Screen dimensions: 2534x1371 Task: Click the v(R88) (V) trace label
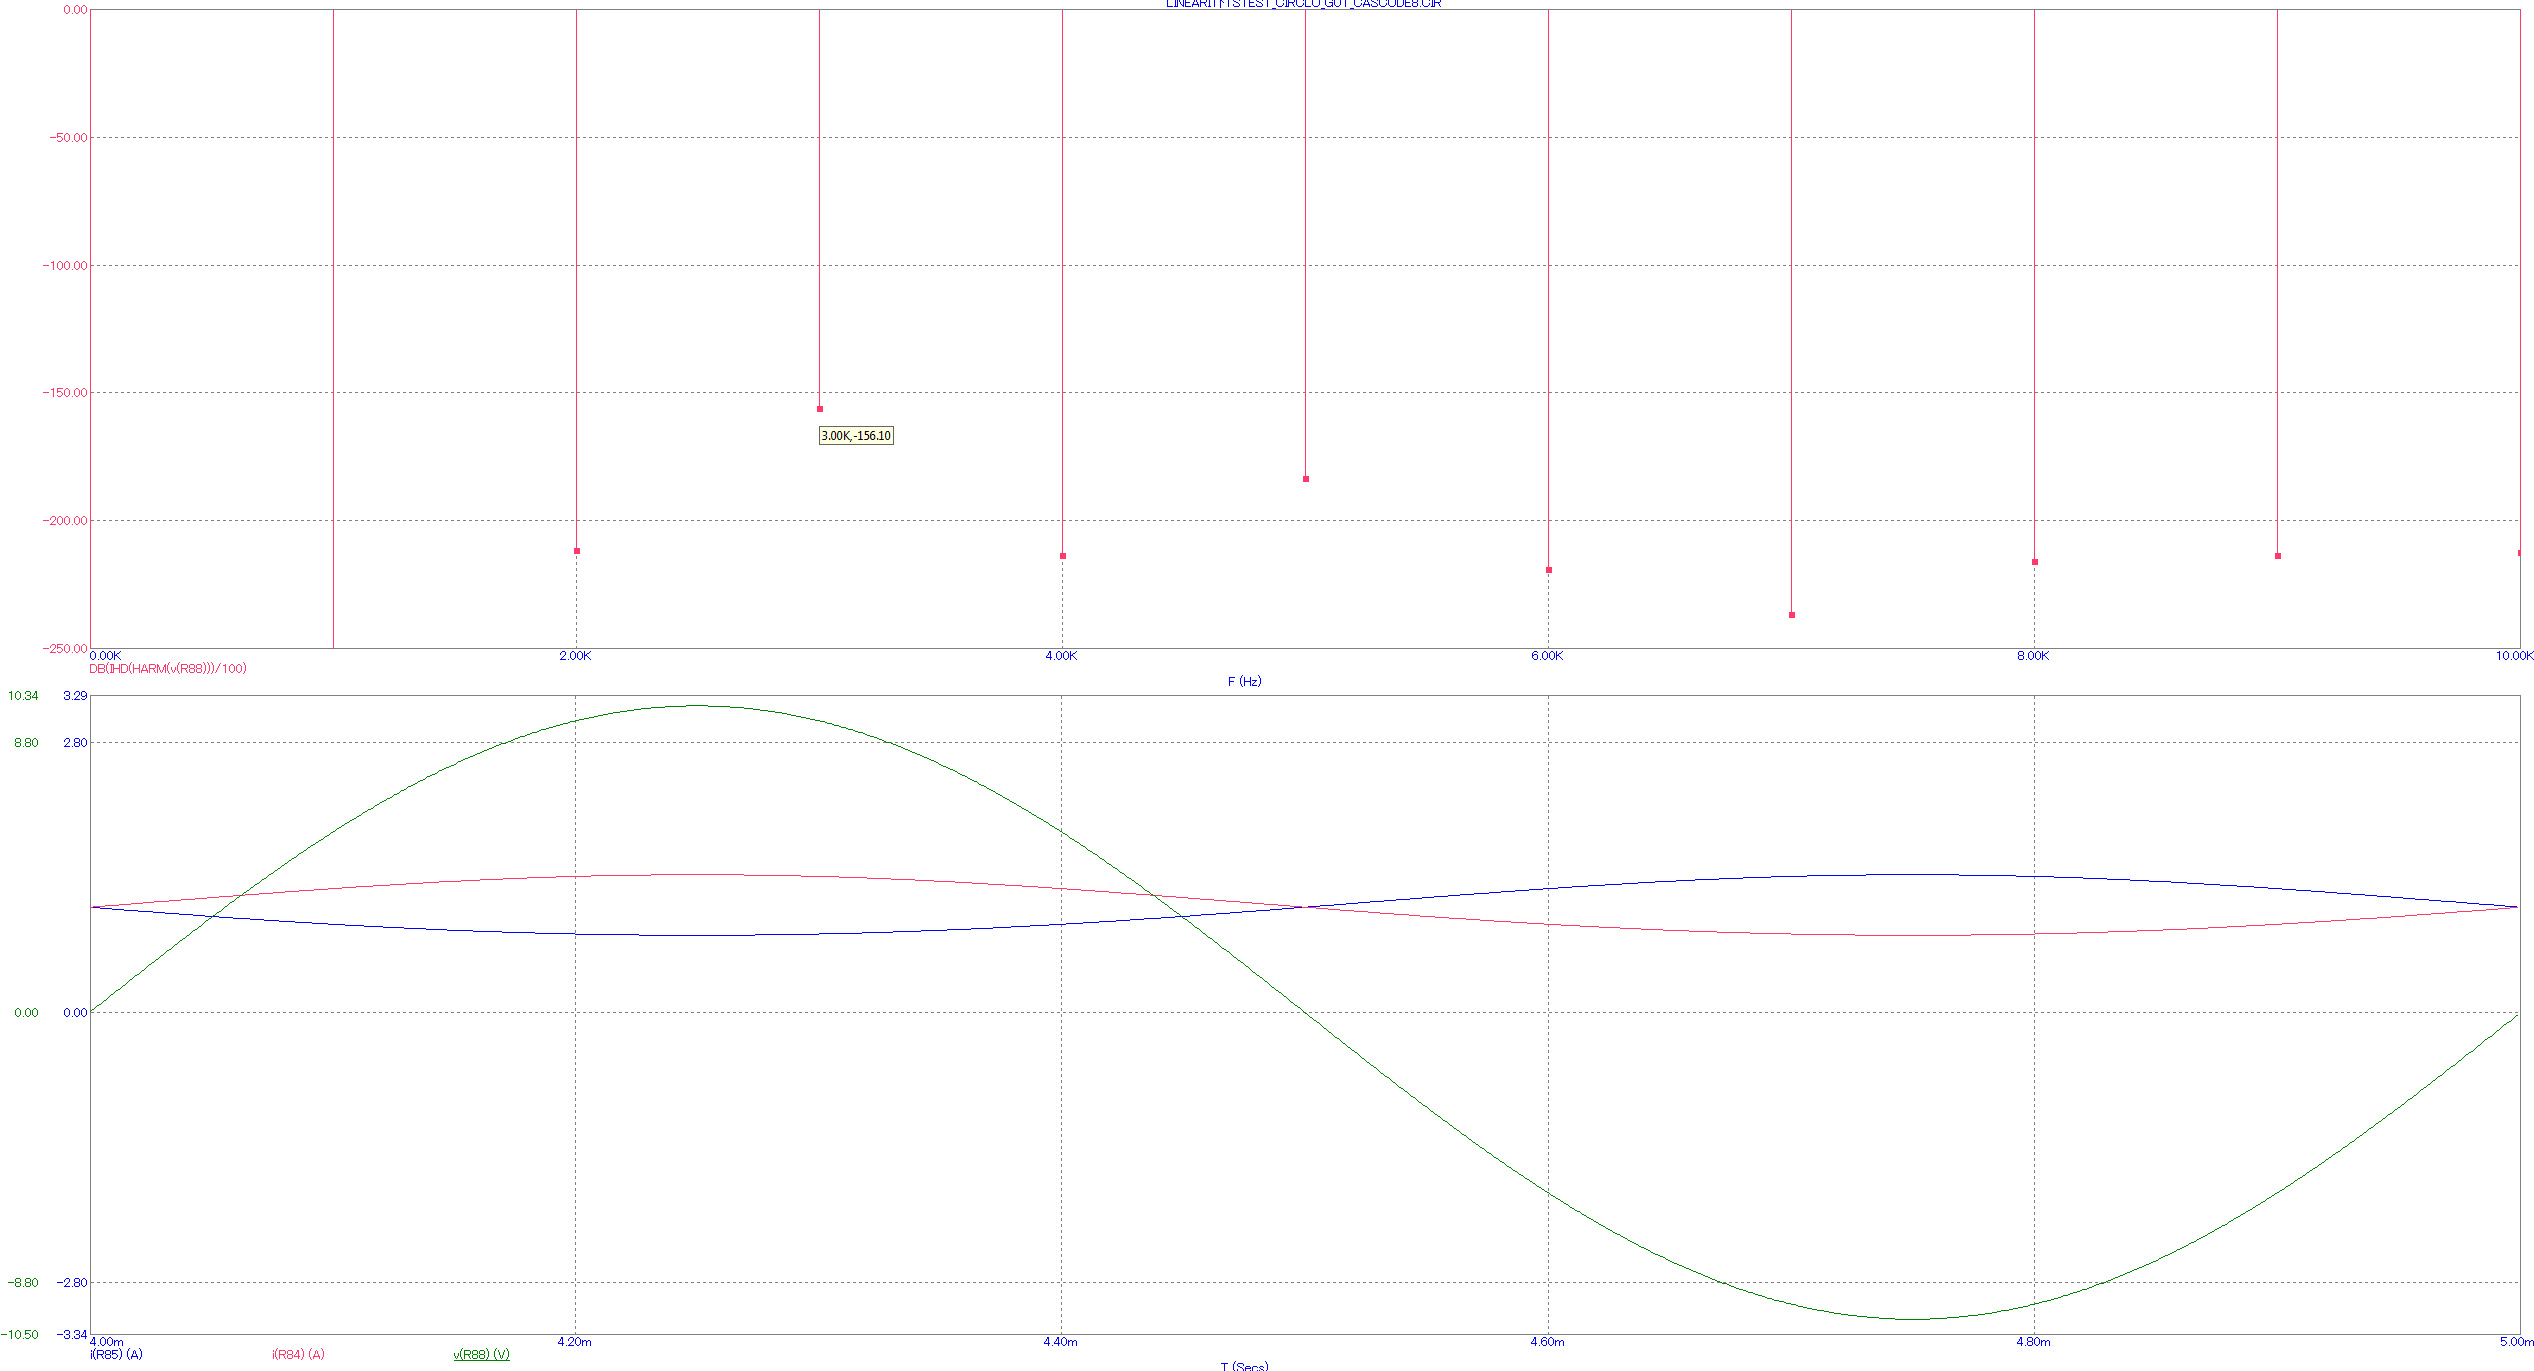tap(481, 1355)
